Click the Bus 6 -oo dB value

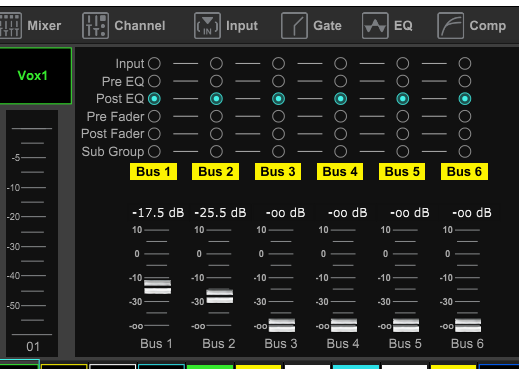[472, 213]
